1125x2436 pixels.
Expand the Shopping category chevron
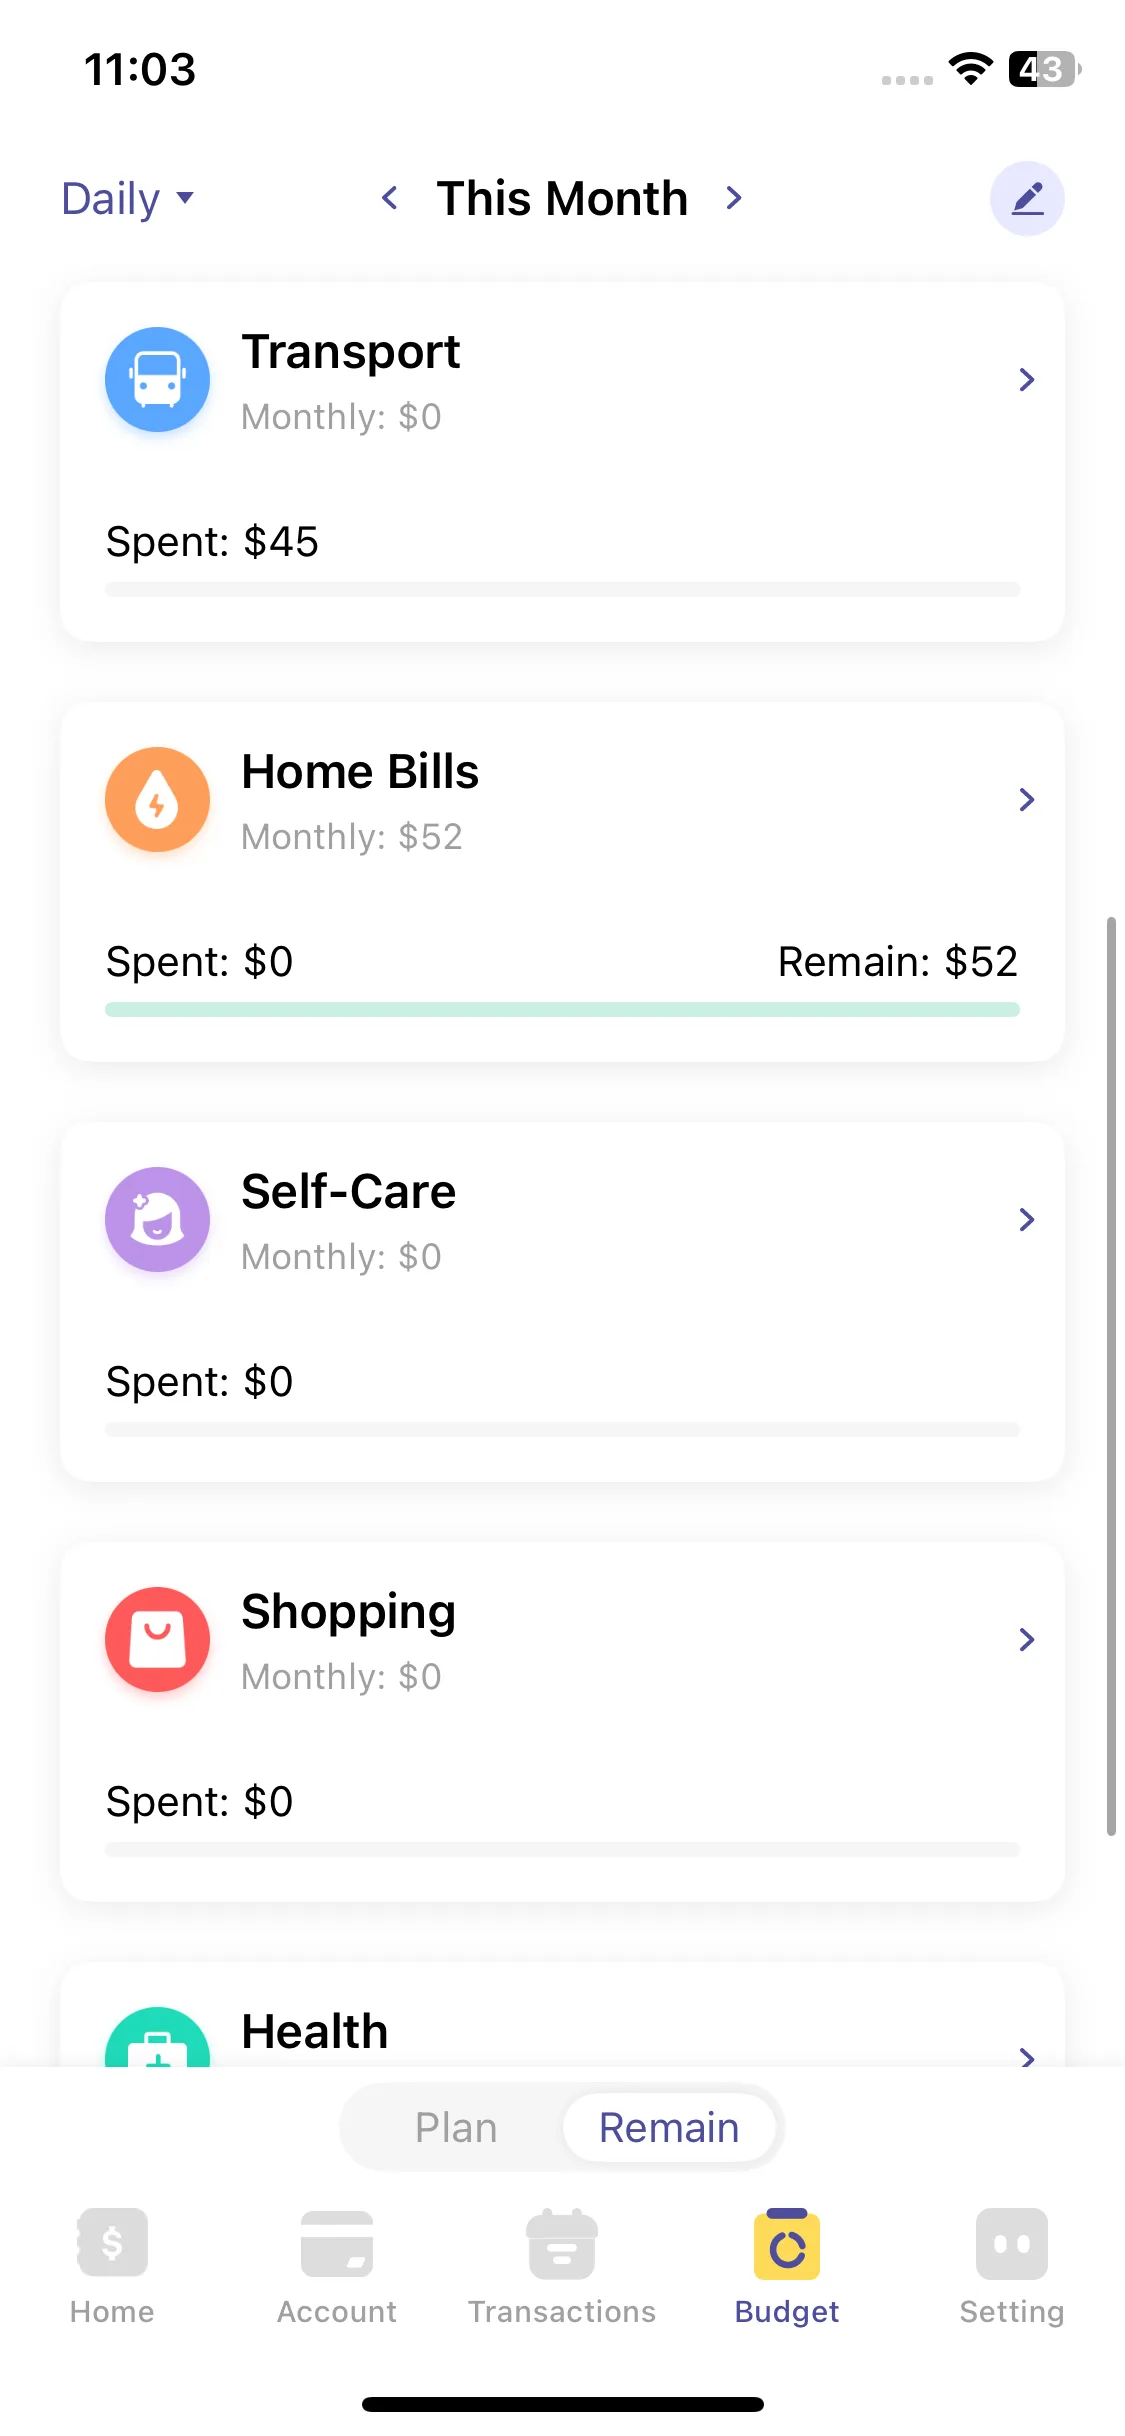pyautogui.click(x=1026, y=1640)
